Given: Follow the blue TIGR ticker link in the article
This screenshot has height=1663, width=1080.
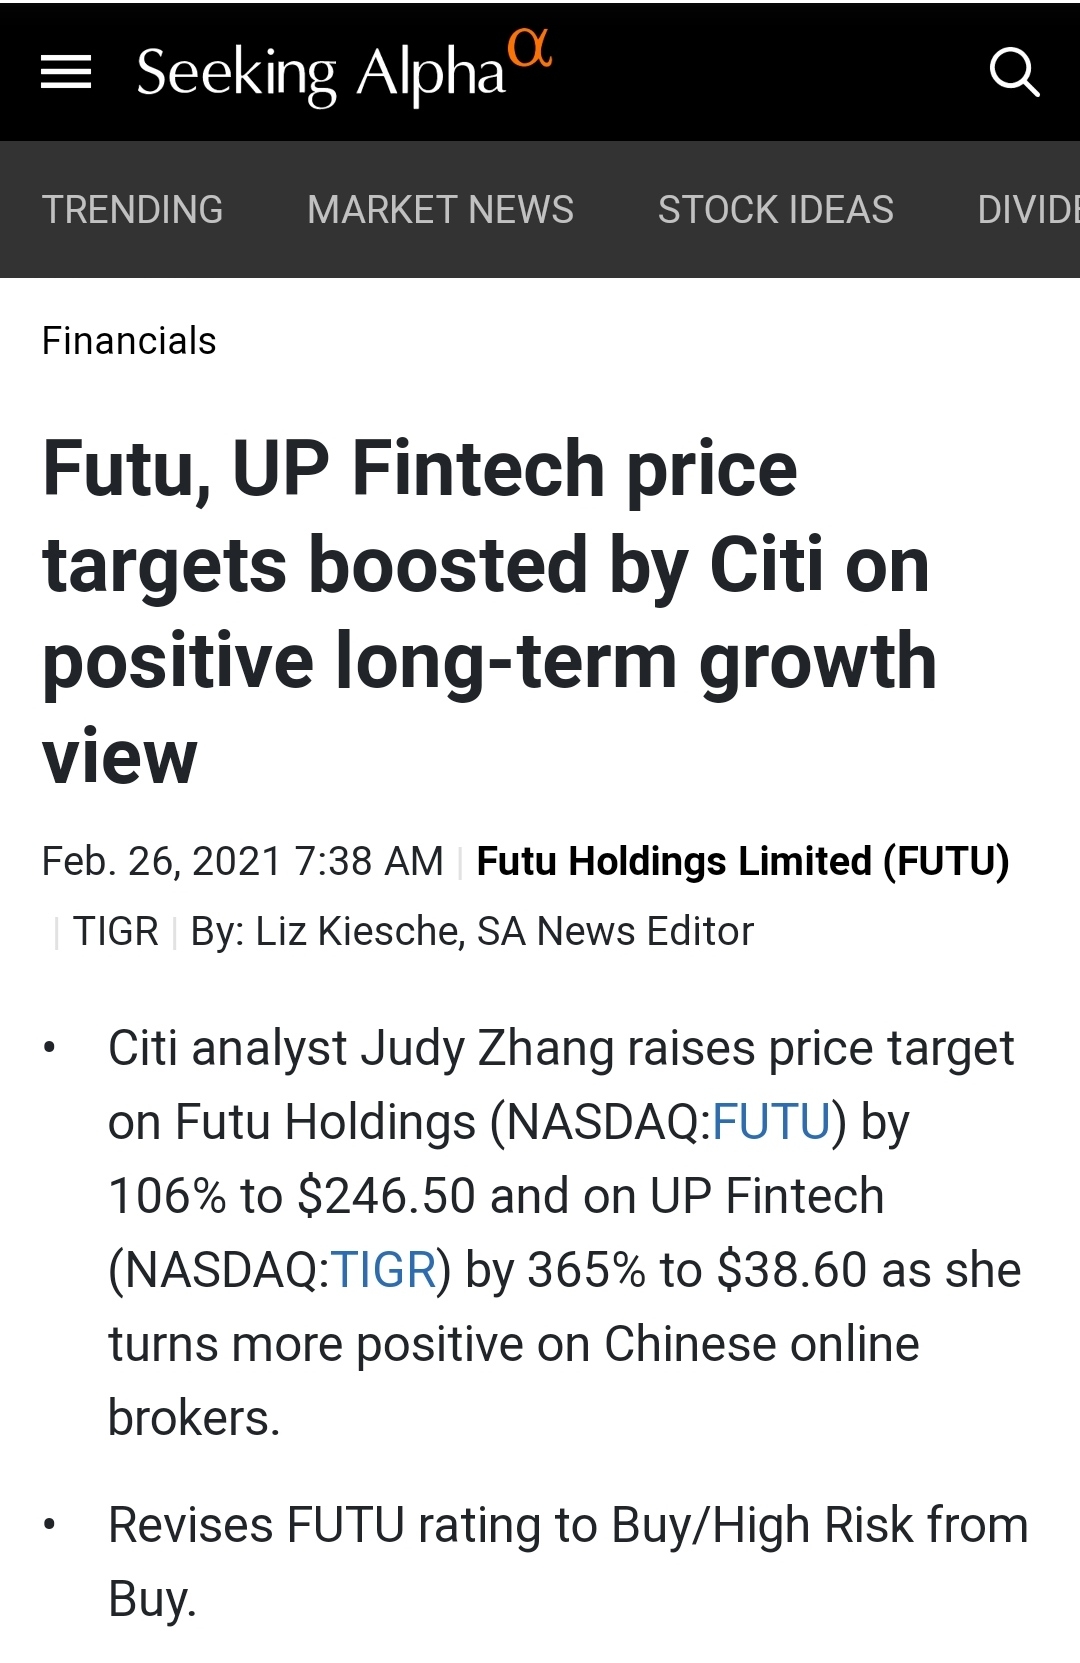Looking at the screenshot, I should point(383,1270).
